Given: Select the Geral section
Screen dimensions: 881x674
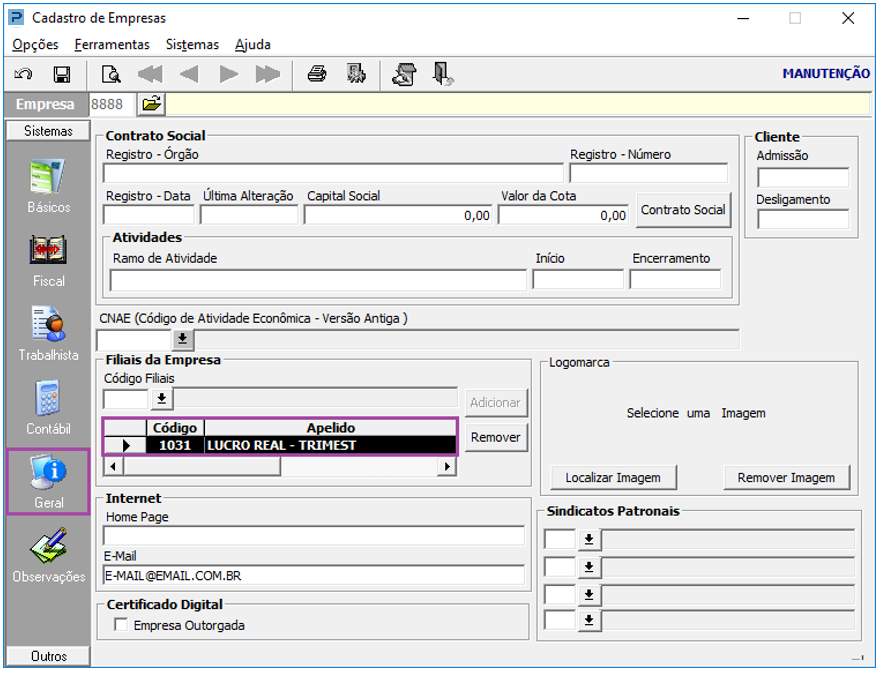Looking at the screenshot, I should click(x=48, y=481).
